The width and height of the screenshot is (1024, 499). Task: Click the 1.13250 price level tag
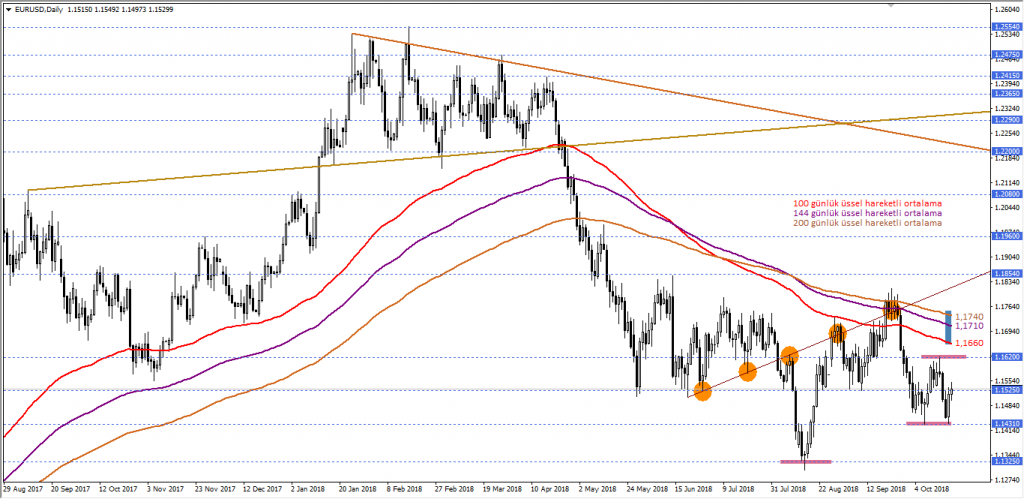(x=1006, y=461)
